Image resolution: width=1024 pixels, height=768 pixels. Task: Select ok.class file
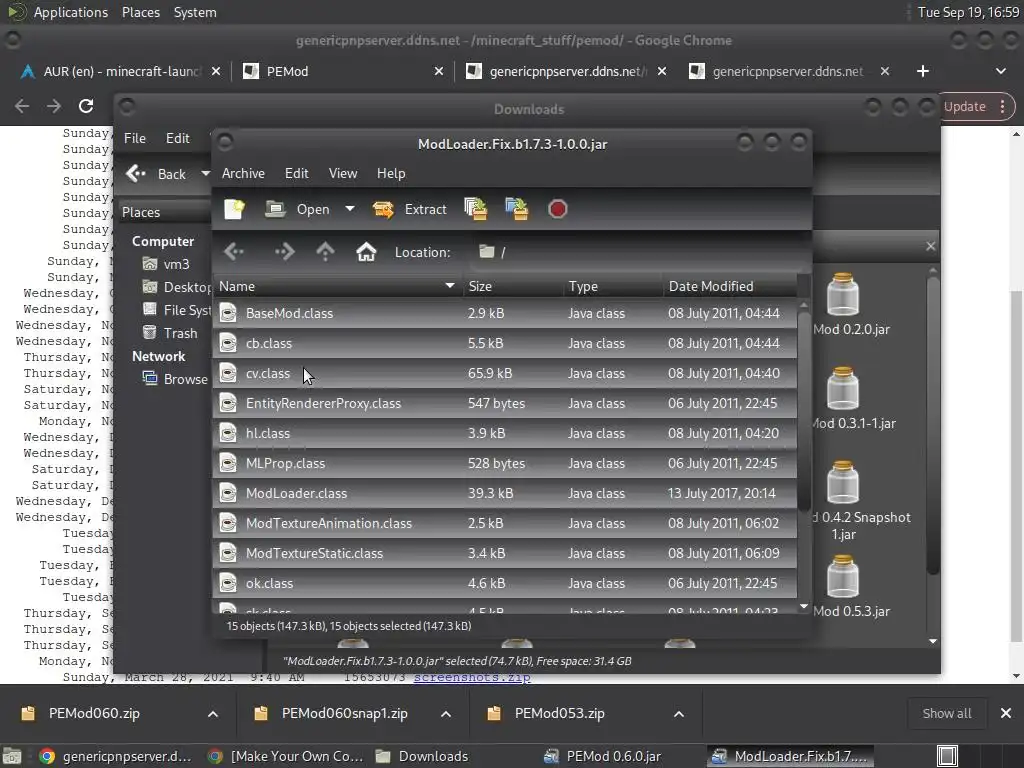(505, 583)
